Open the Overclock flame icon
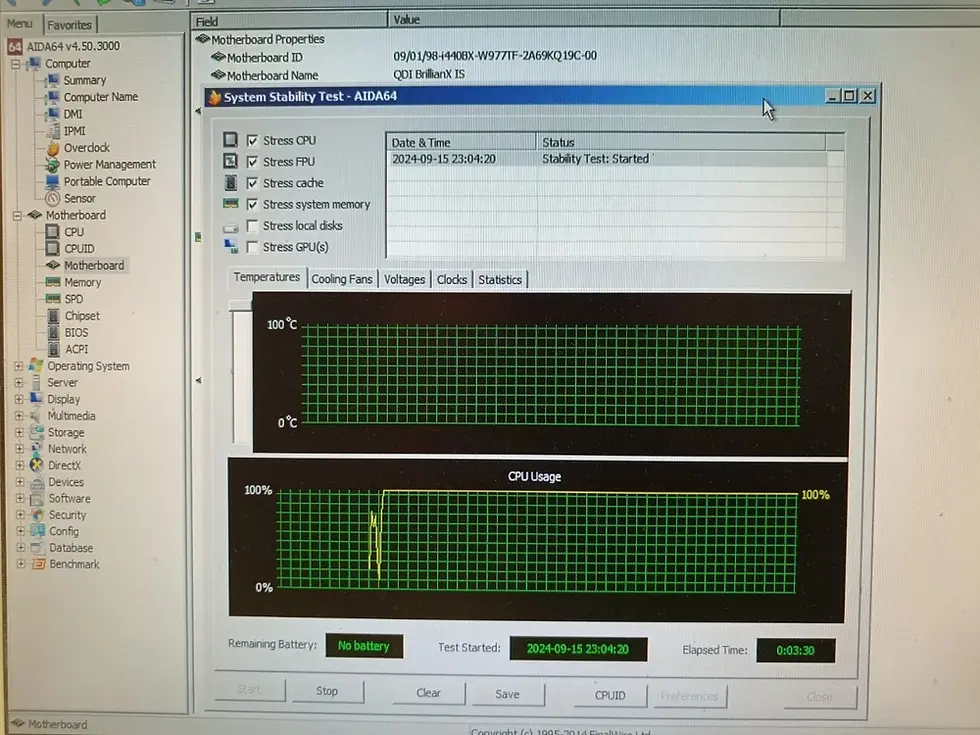The height and width of the screenshot is (735, 980). 53,148
